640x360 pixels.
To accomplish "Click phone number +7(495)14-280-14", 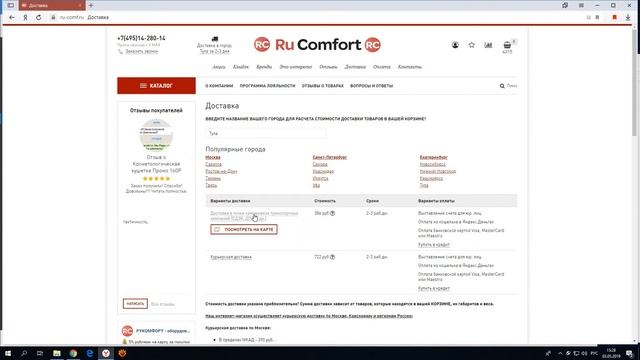I will pyautogui.click(x=141, y=38).
